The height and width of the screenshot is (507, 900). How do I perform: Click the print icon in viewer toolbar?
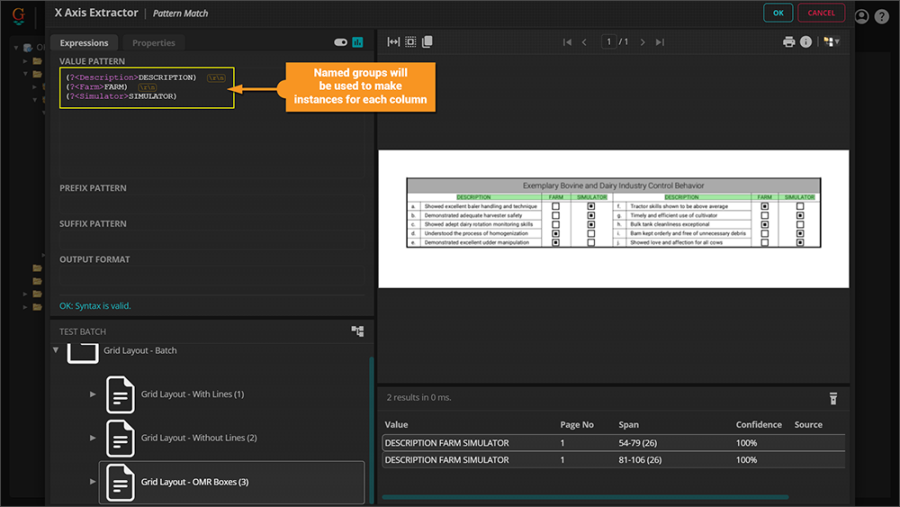click(x=789, y=42)
